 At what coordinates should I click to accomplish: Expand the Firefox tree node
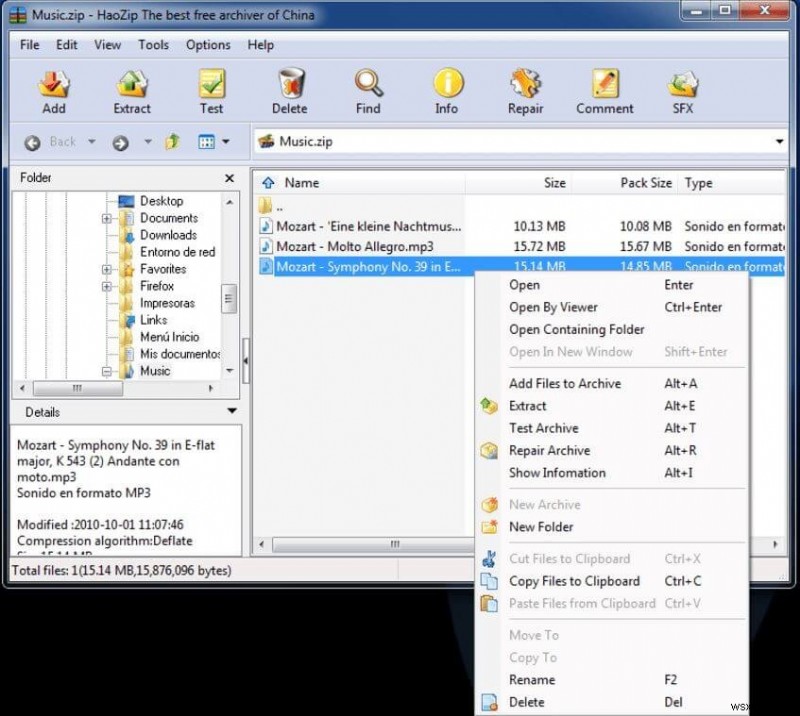click(x=106, y=286)
